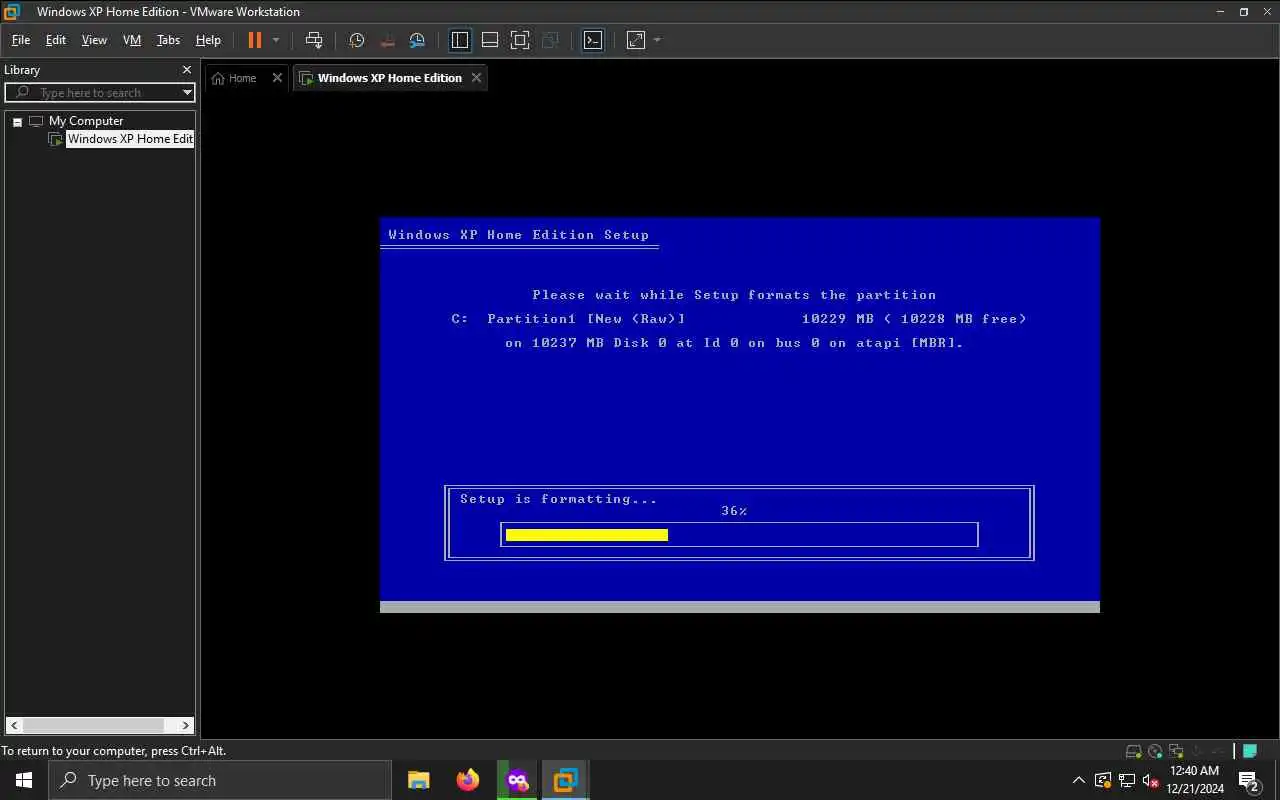Show hidden system tray icons
Image resolution: width=1280 pixels, height=800 pixels.
1078,780
